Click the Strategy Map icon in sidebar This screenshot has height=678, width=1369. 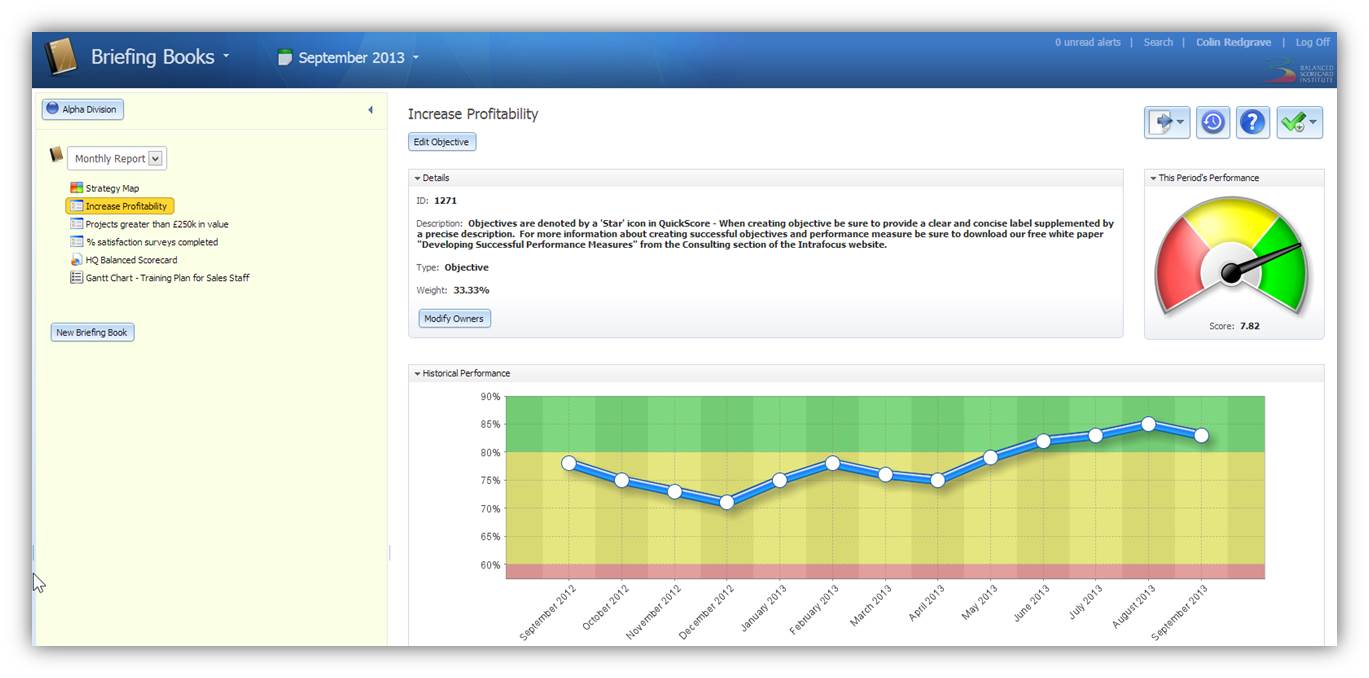pyautogui.click(x=77, y=188)
